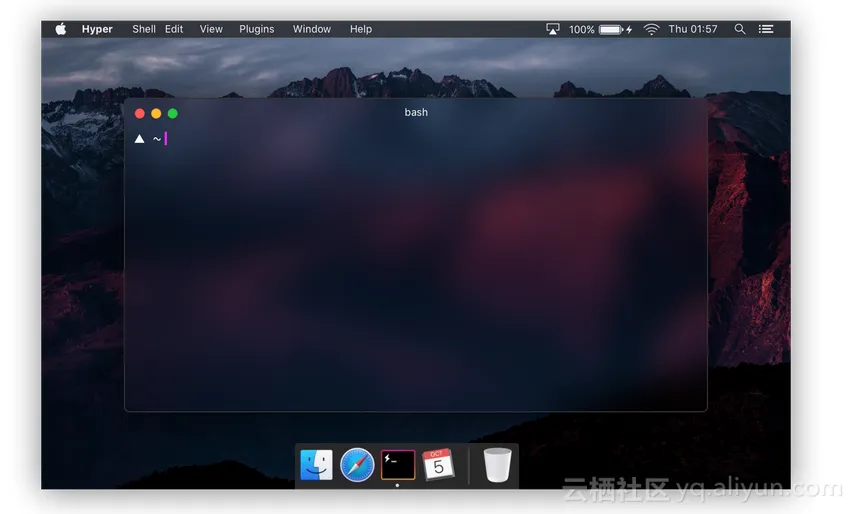The width and height of the screenshot is (854, 514).
Task: Maximize the Hyper window with green button
Action: 173,113
